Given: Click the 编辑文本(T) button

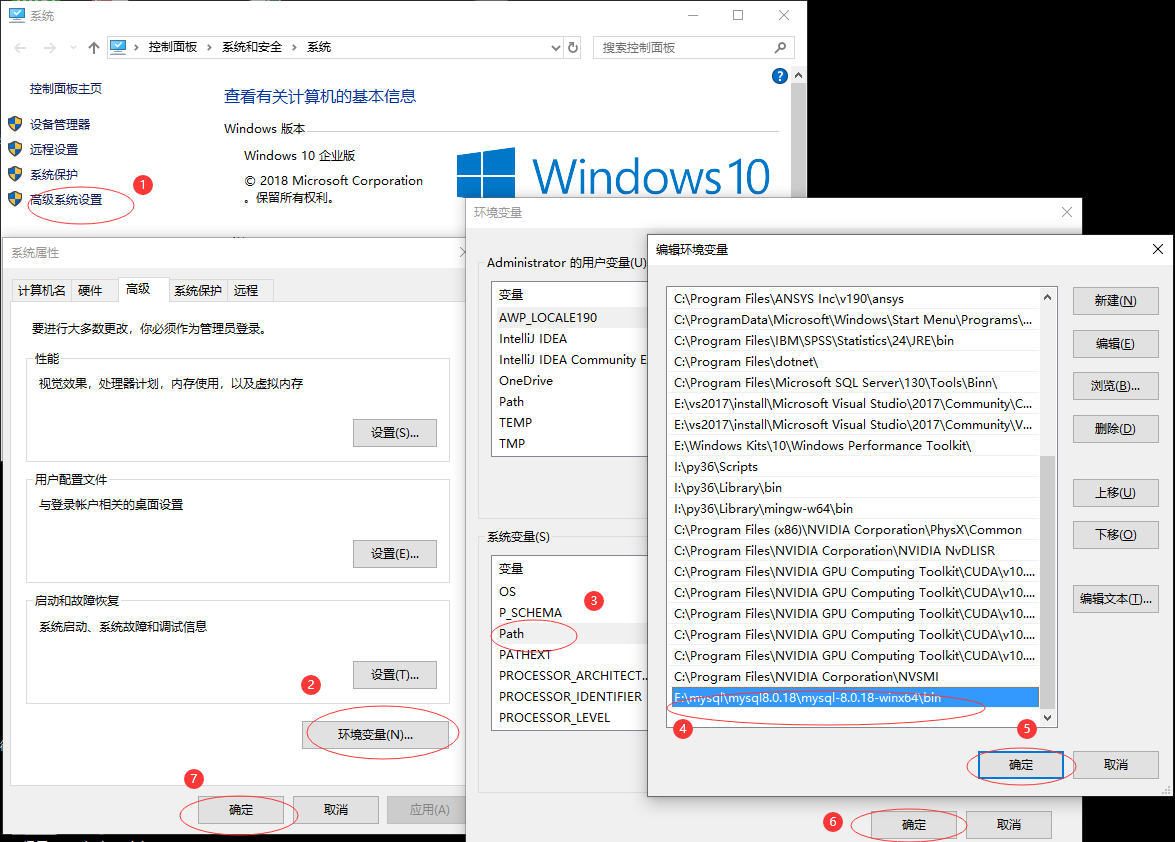Looking at the screenshot, I should [1115, 597].
